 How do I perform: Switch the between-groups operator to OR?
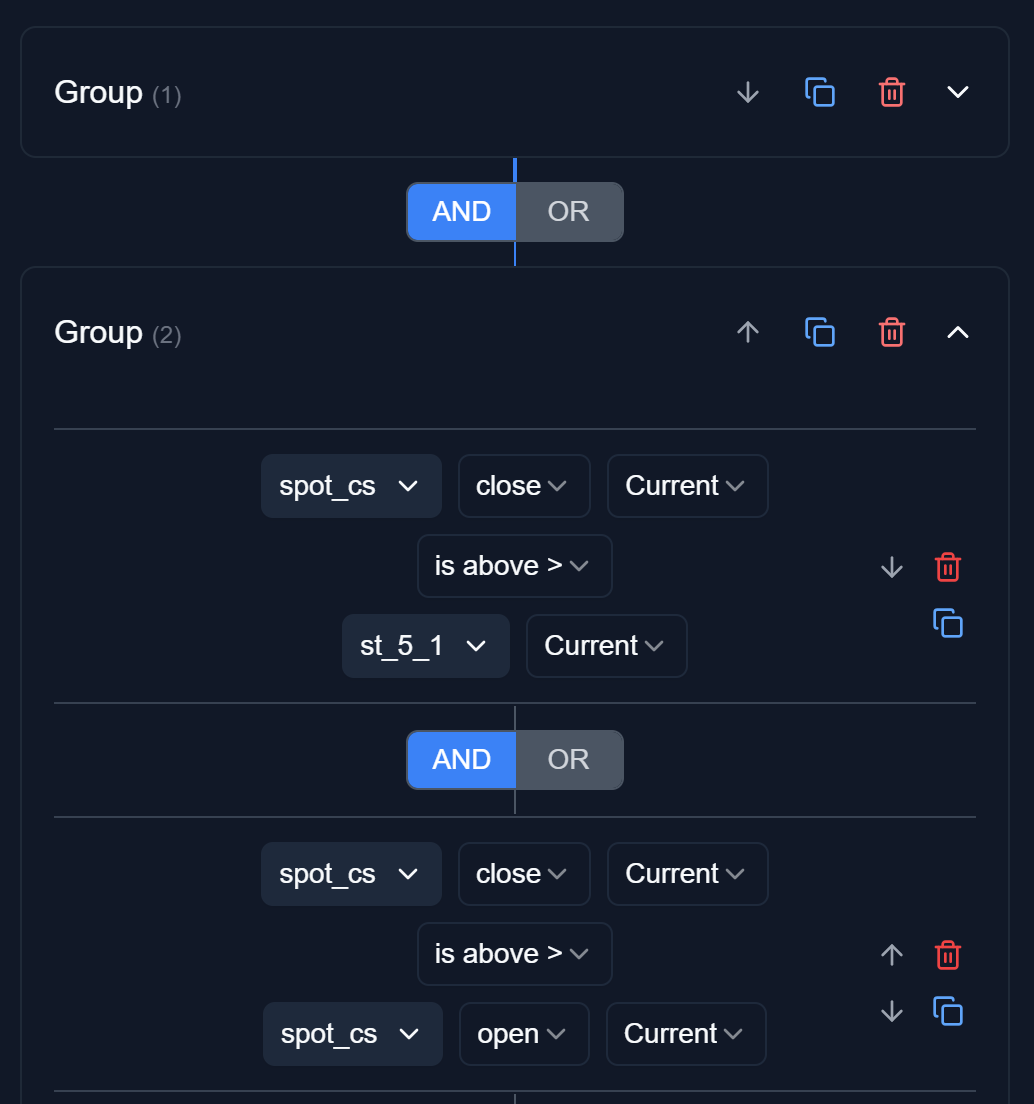tap(569, 212)
